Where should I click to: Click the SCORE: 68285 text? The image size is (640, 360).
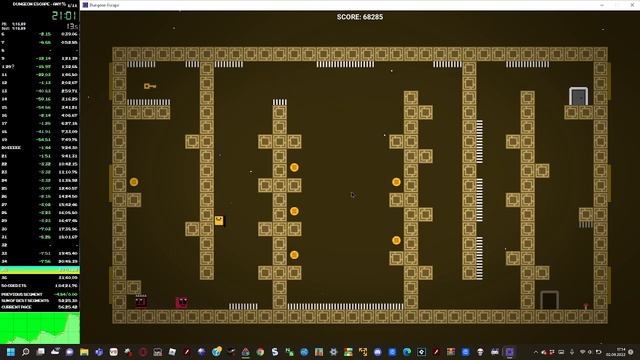point(360,17)
